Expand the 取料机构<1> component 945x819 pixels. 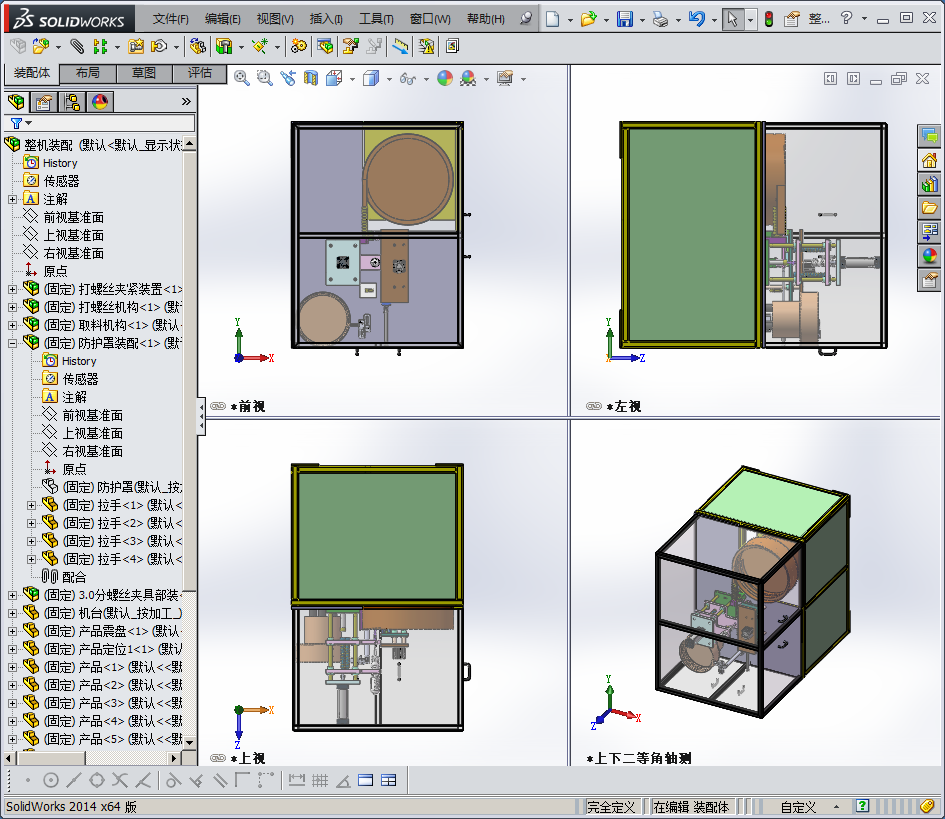coord(12,325)
